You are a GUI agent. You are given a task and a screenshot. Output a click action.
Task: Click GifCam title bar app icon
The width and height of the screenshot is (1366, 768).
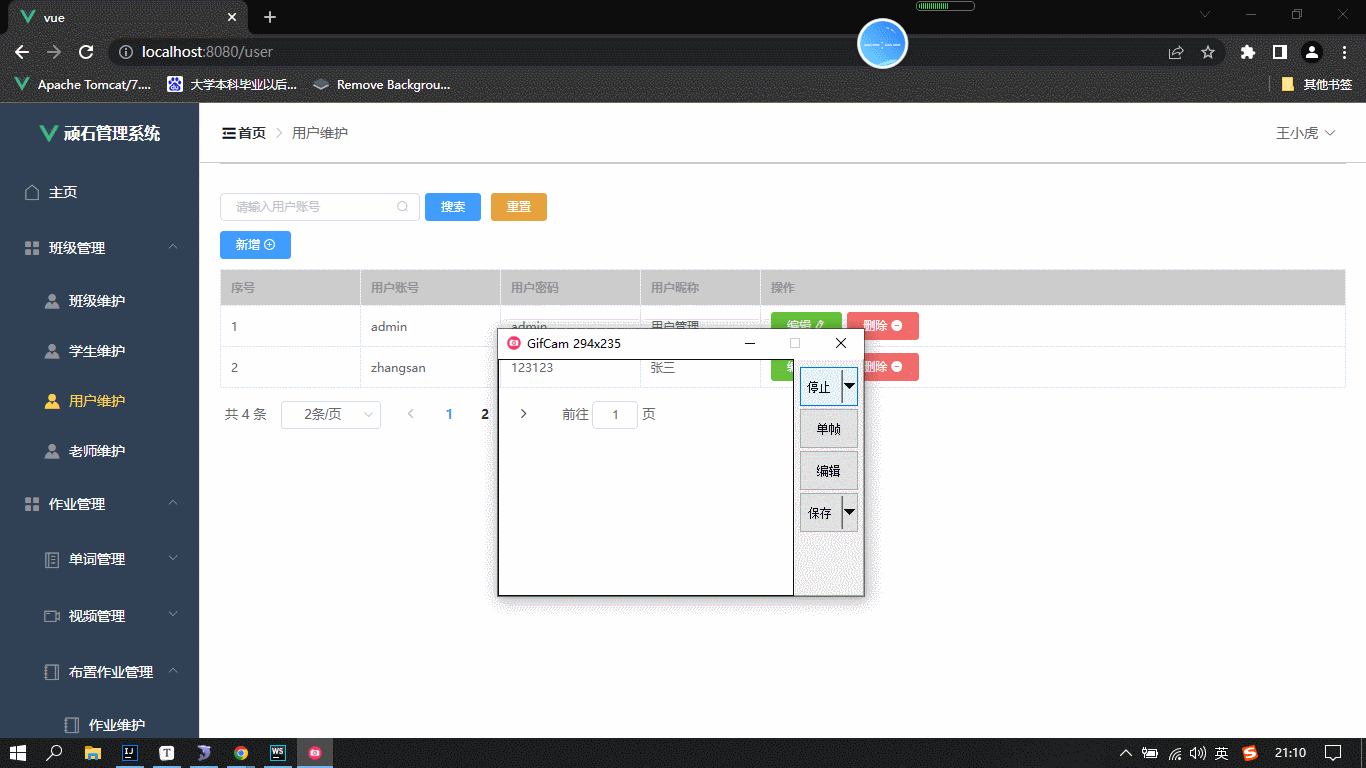[514, 343]
